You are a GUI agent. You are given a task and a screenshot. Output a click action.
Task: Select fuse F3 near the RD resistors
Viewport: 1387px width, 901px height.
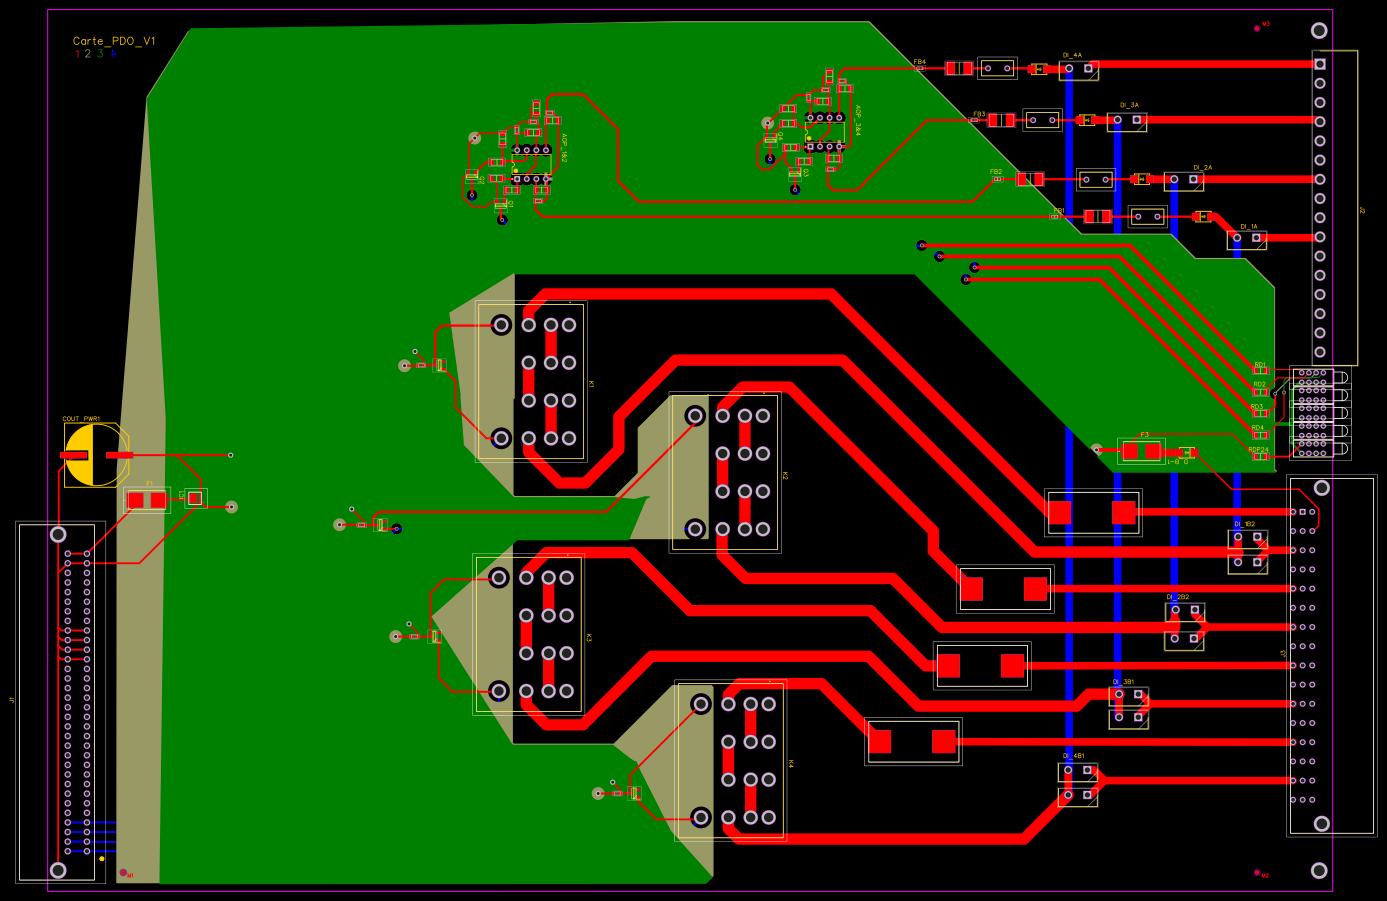click(1140, 452)
